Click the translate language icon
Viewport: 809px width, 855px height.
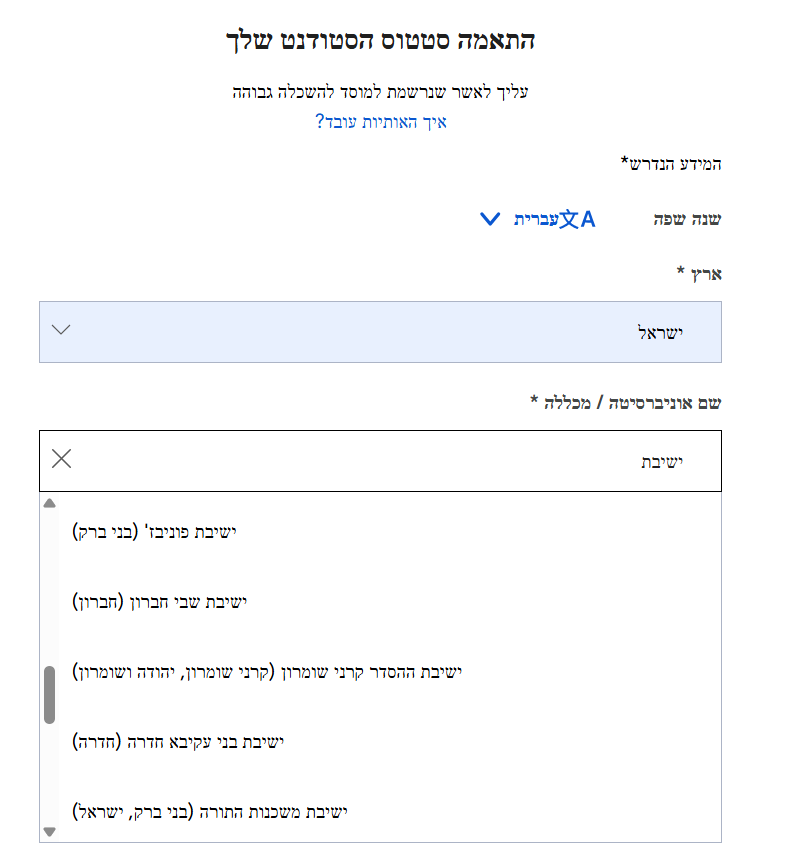click(x=576, y=219)
